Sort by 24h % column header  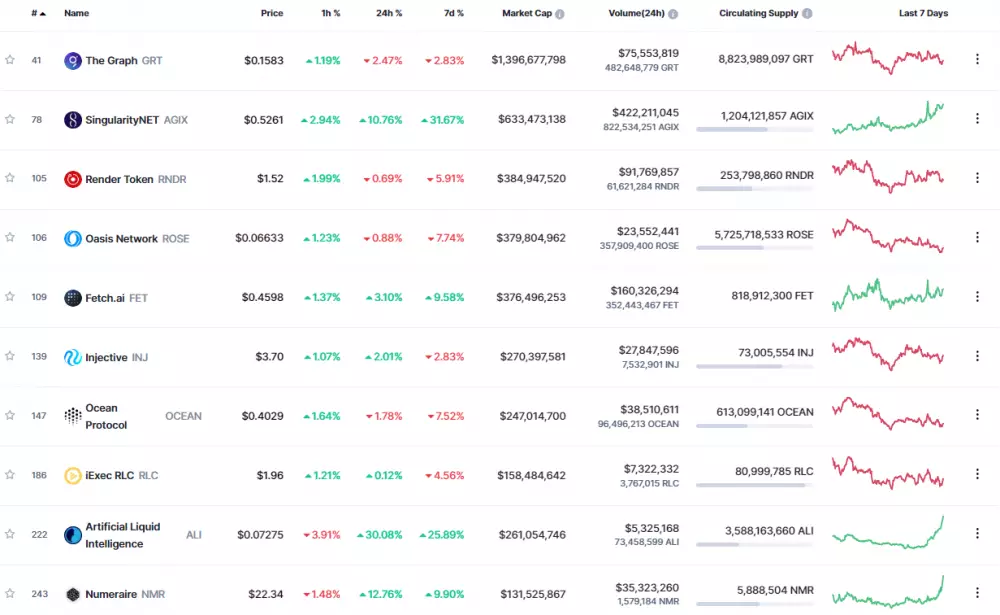(389, 14)
